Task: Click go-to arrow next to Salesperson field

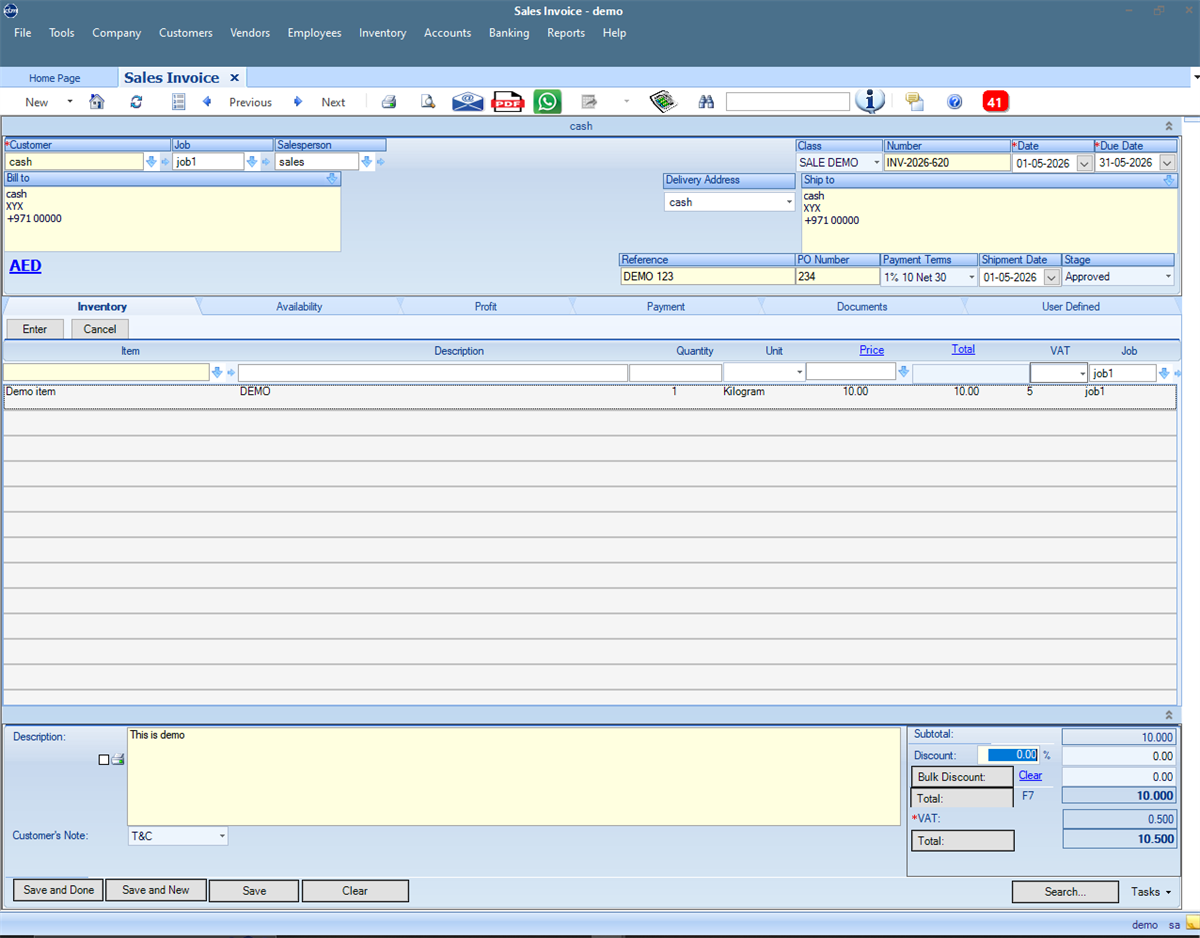Action: (x=381, y=162)
